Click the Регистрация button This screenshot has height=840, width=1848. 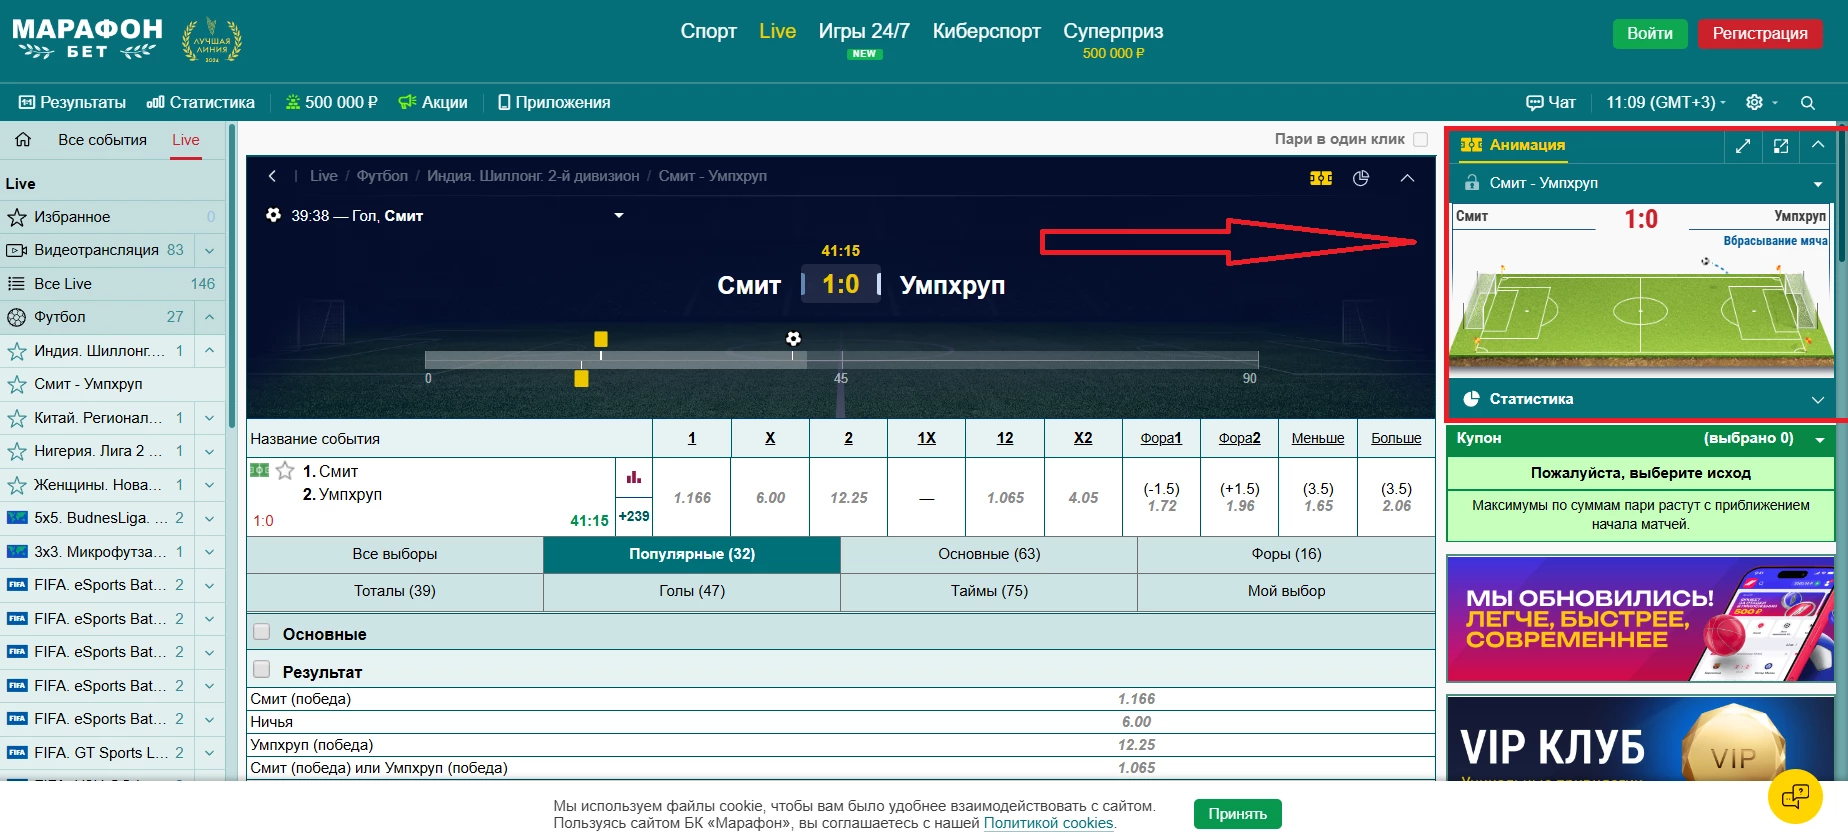1760,34
